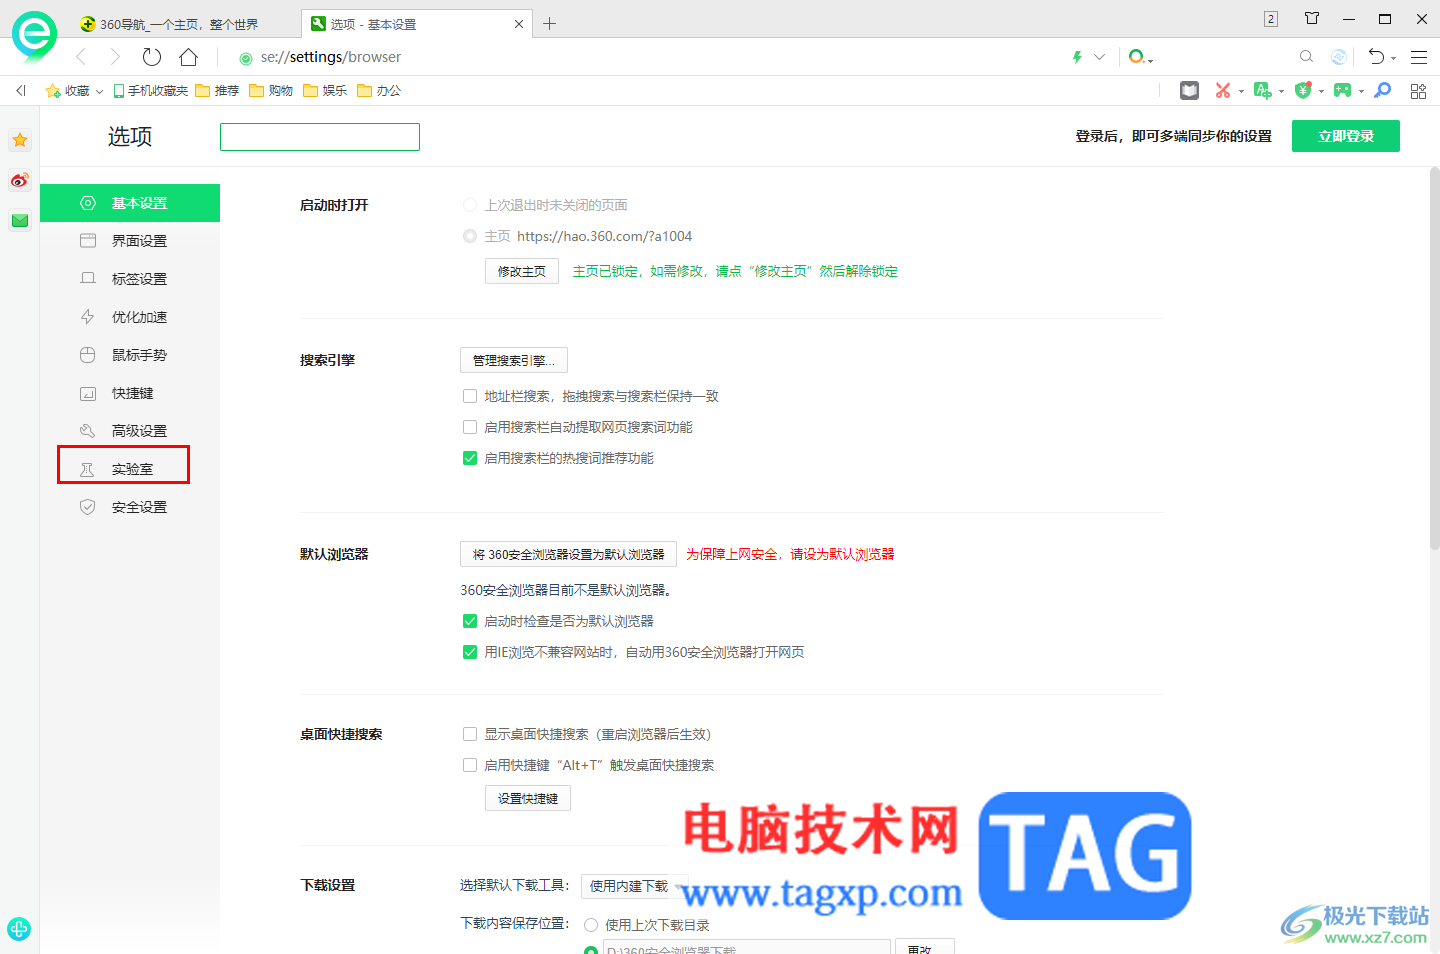Screen dimensions: 1440x954
Task: Open a new tab with plus
Action: point(549,24)
